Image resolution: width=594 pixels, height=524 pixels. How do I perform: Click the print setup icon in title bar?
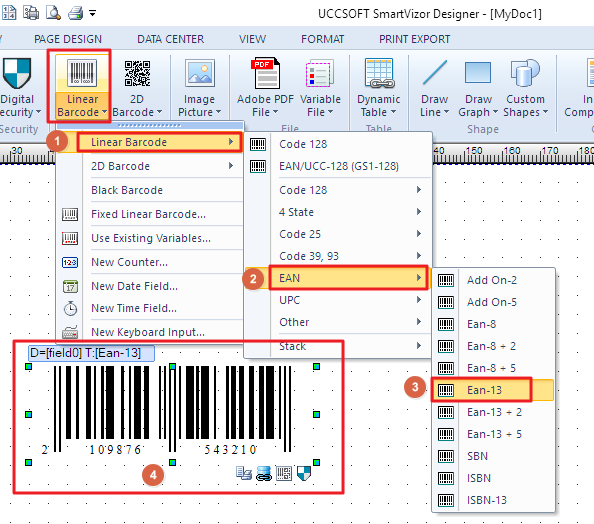click(31, 13)
